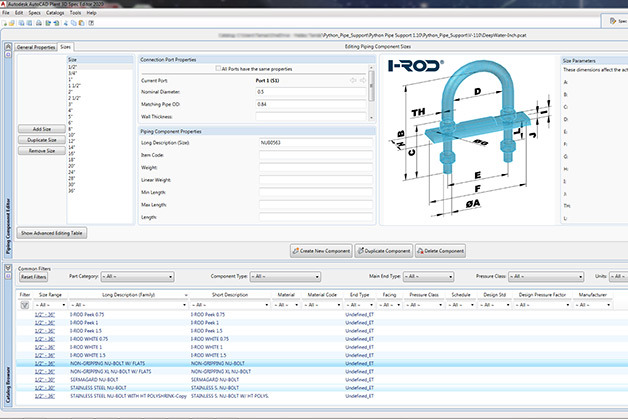The width and height of the screenshot is (628, 419).
Task: Click the Add Size button
Action: point(42,129)
